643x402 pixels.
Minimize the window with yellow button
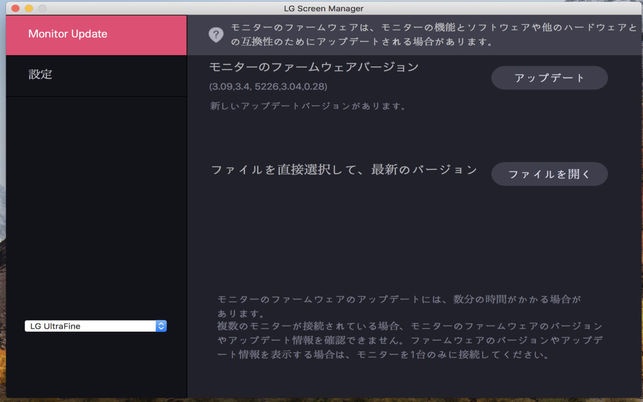[x=29, y=8]
